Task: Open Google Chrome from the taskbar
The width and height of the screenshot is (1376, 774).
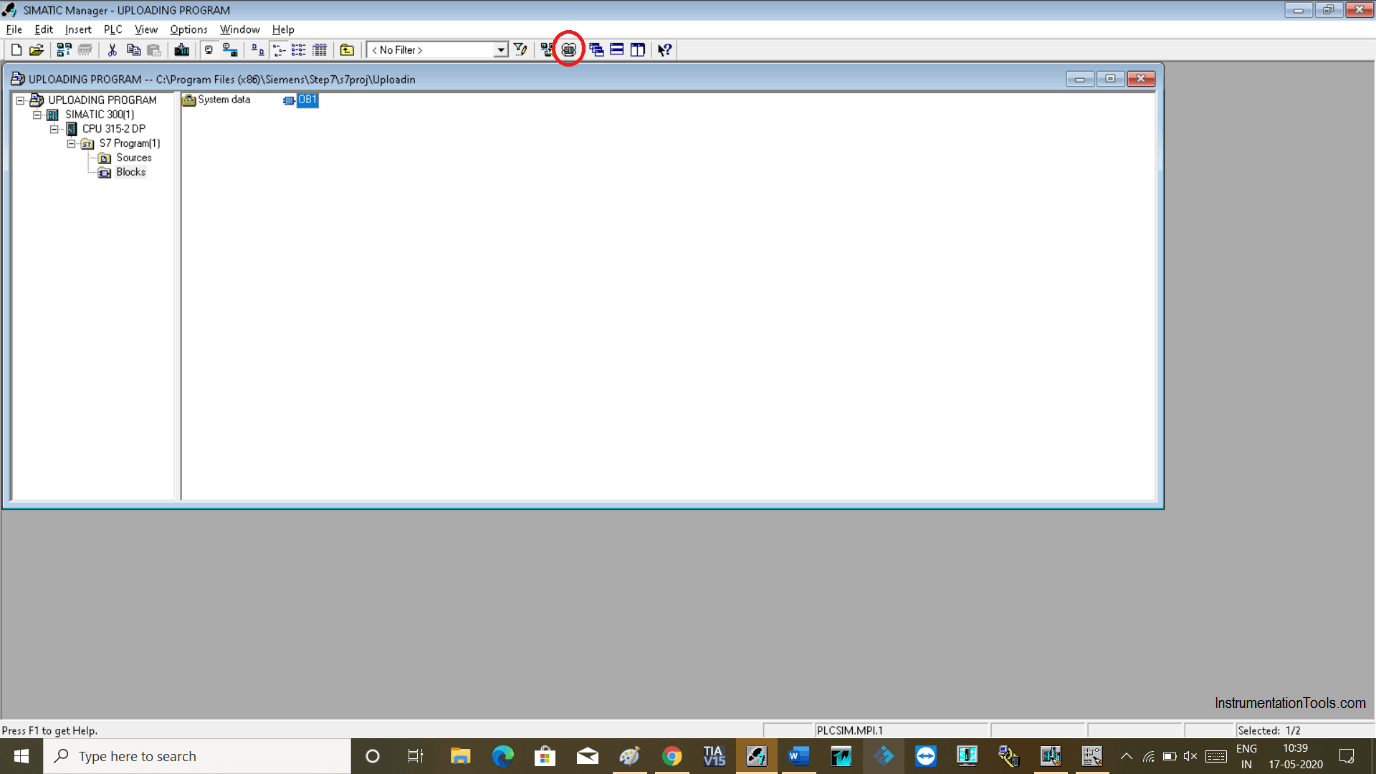Action: [671, 756]
